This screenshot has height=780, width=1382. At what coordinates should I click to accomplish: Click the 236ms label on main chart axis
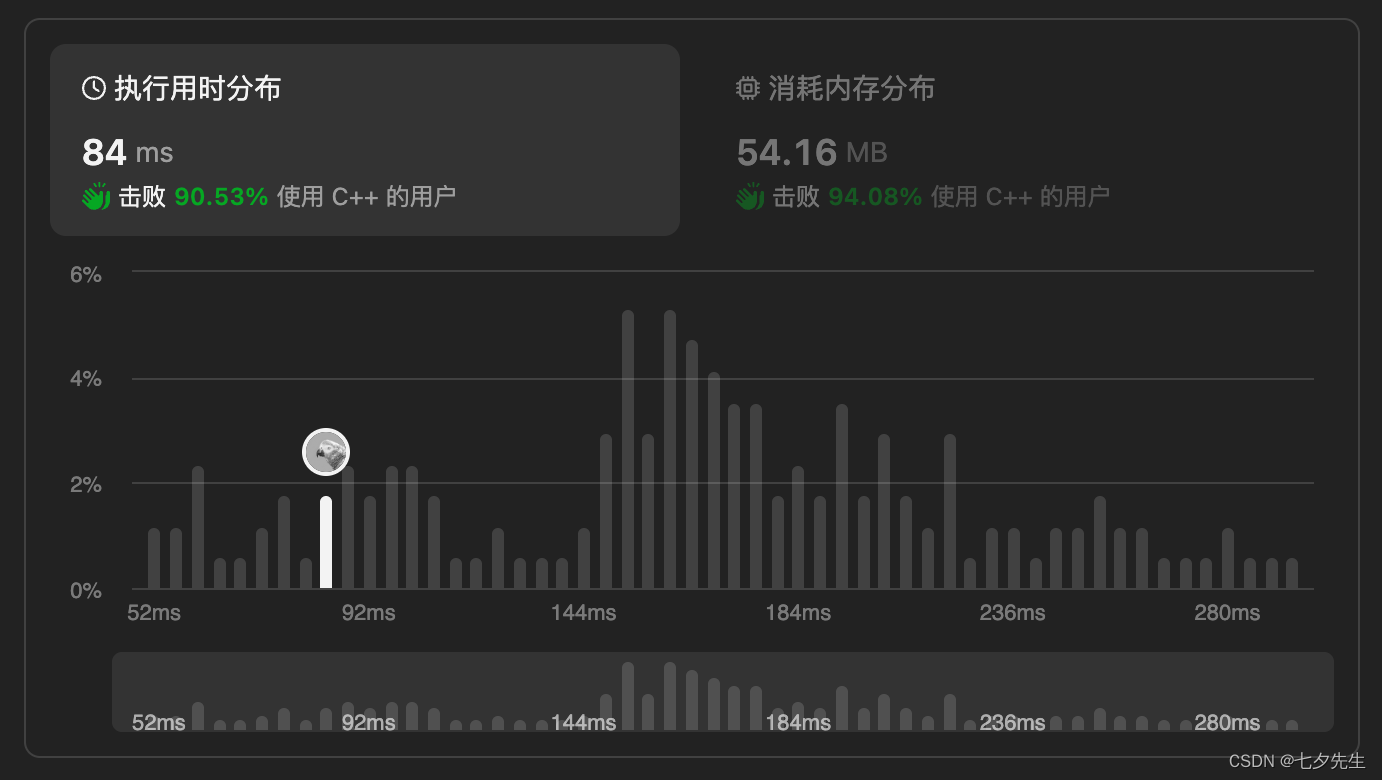1012,613
